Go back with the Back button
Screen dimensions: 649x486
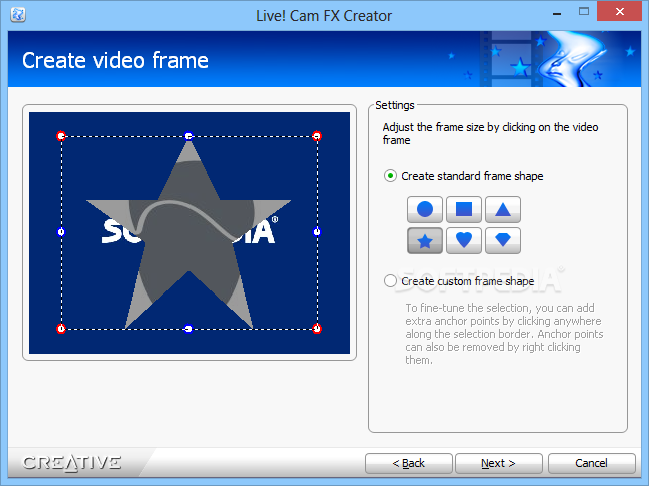point(409,463)
